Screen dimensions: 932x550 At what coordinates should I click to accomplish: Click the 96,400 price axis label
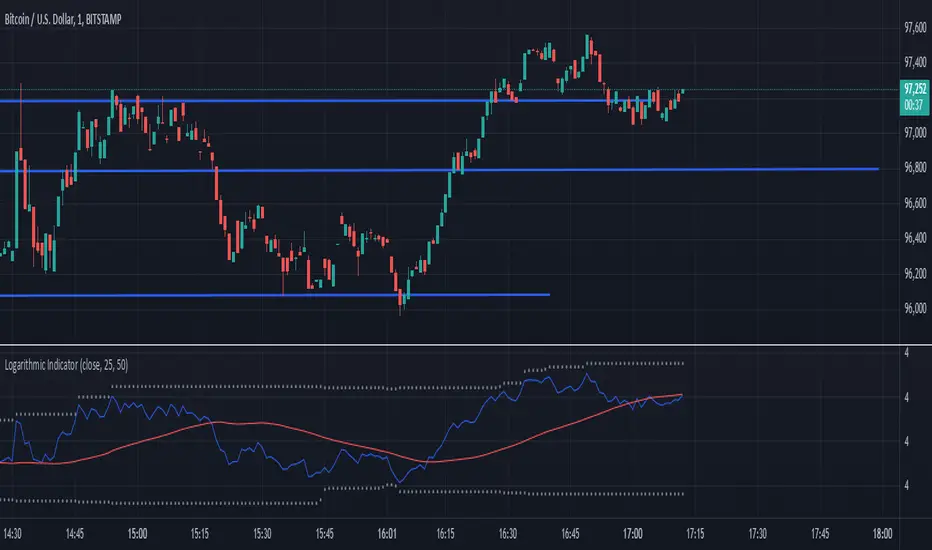[915, 238]
